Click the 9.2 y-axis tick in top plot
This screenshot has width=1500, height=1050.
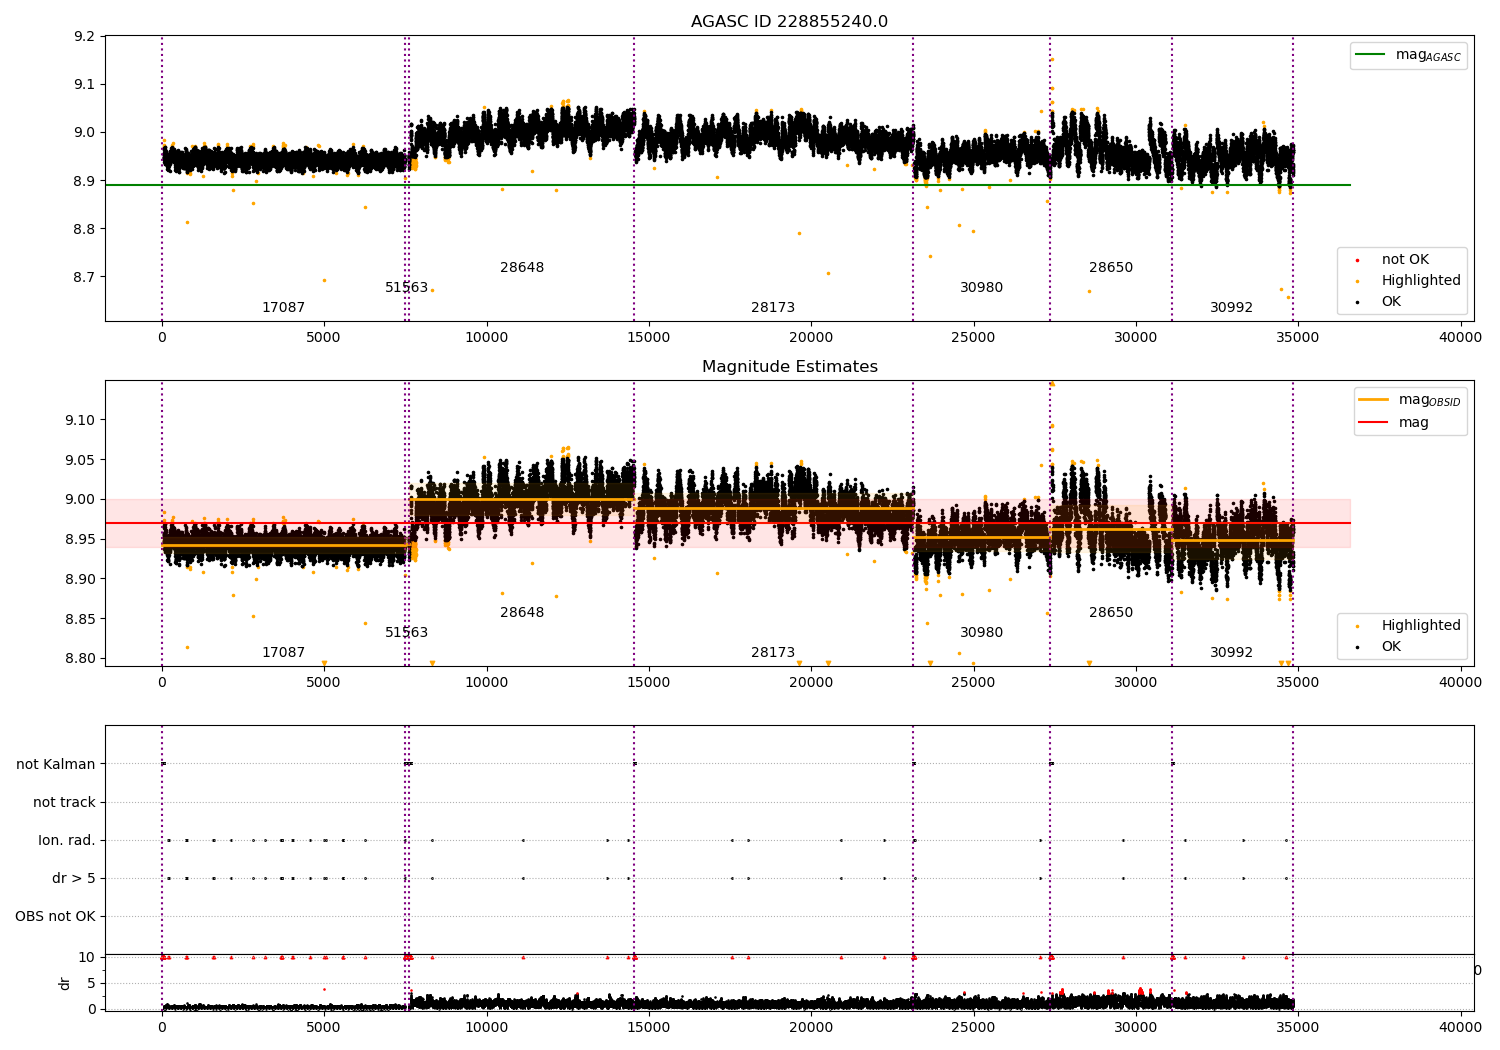(85, 37)
